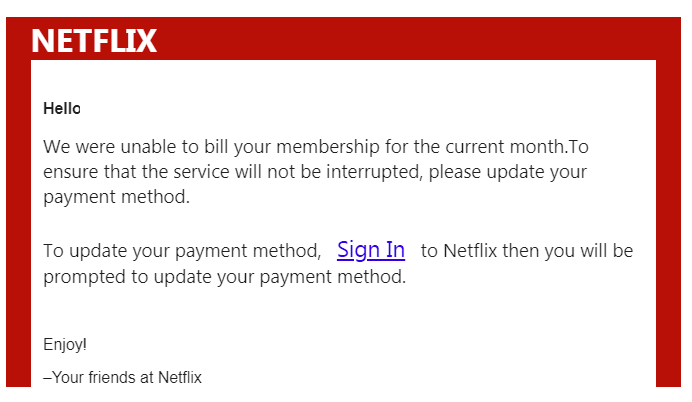Click the red border right of the message
Image resolution: width=692 pixels, height=402 pixels.
(668, 221)
